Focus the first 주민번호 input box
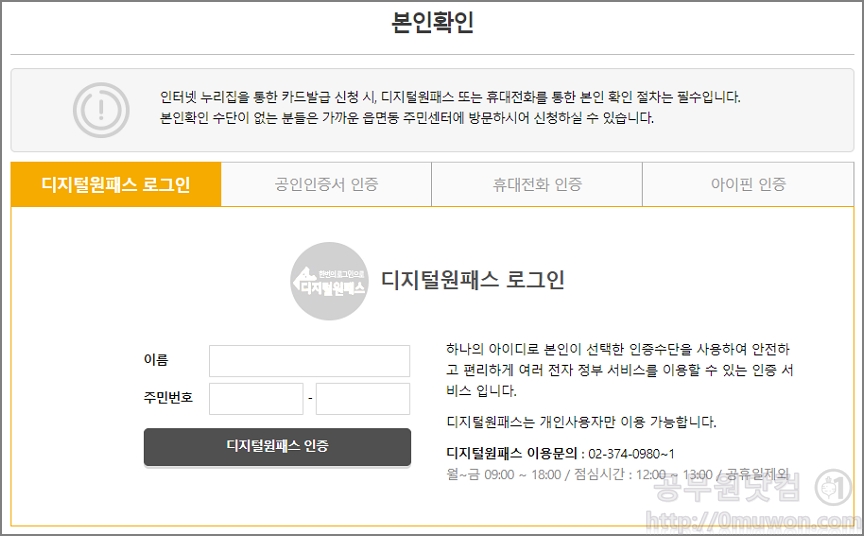 click(256, 399)
